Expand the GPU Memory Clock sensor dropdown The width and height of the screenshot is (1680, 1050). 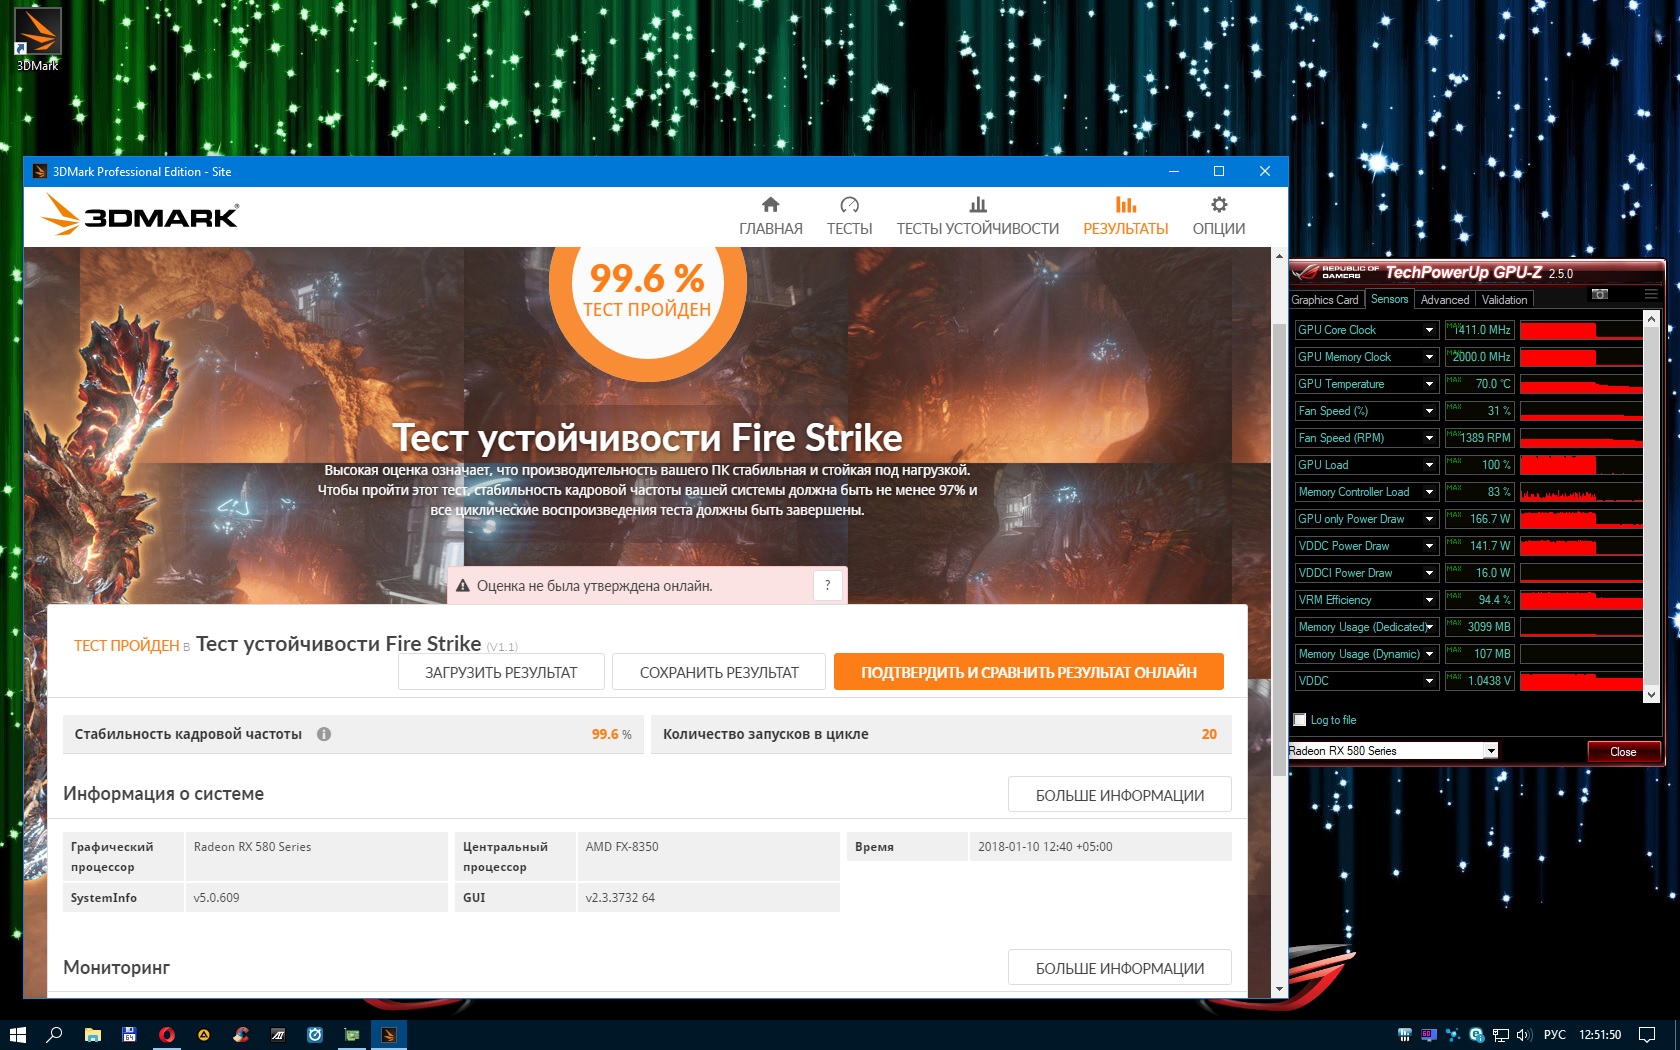coord(1429,357)
